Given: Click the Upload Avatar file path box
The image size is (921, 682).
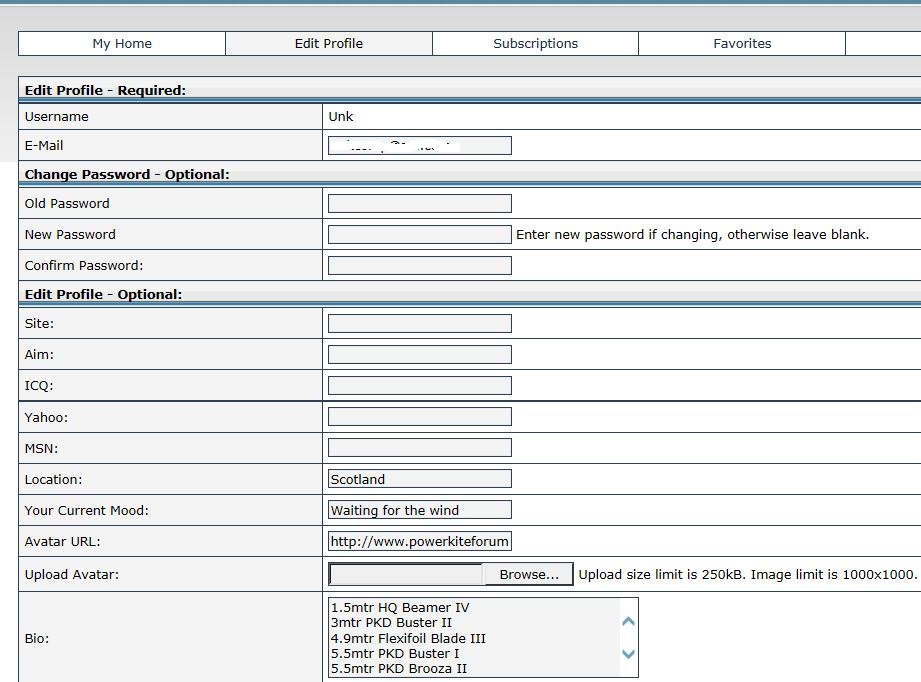Looking at the screenshot, I should tap(406, 574).
